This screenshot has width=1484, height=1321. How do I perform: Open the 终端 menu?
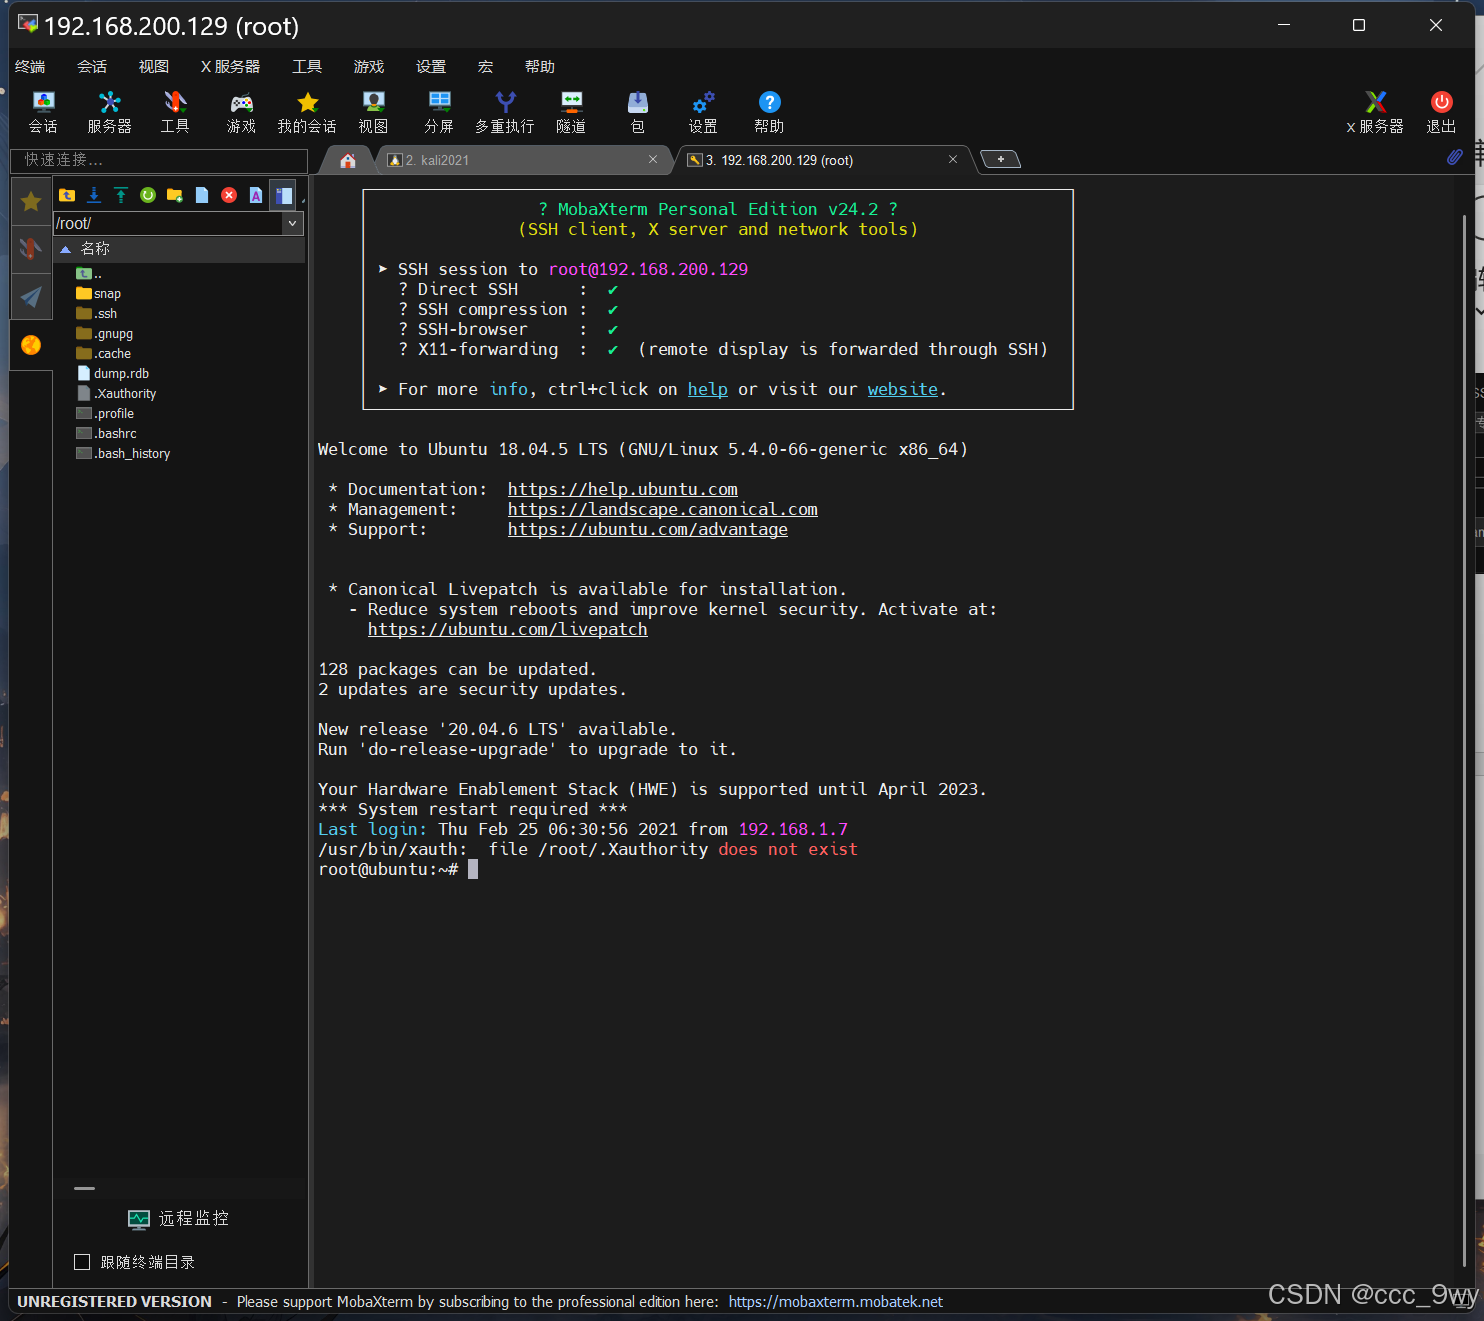click(x=30, y=66)
